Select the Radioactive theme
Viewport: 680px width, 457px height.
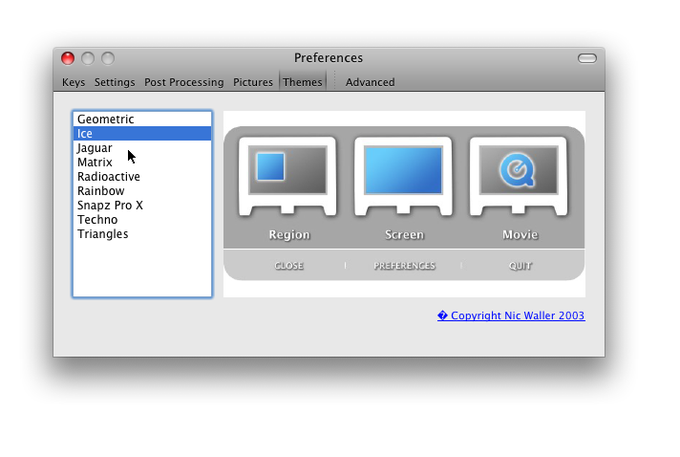coord(142,176)
